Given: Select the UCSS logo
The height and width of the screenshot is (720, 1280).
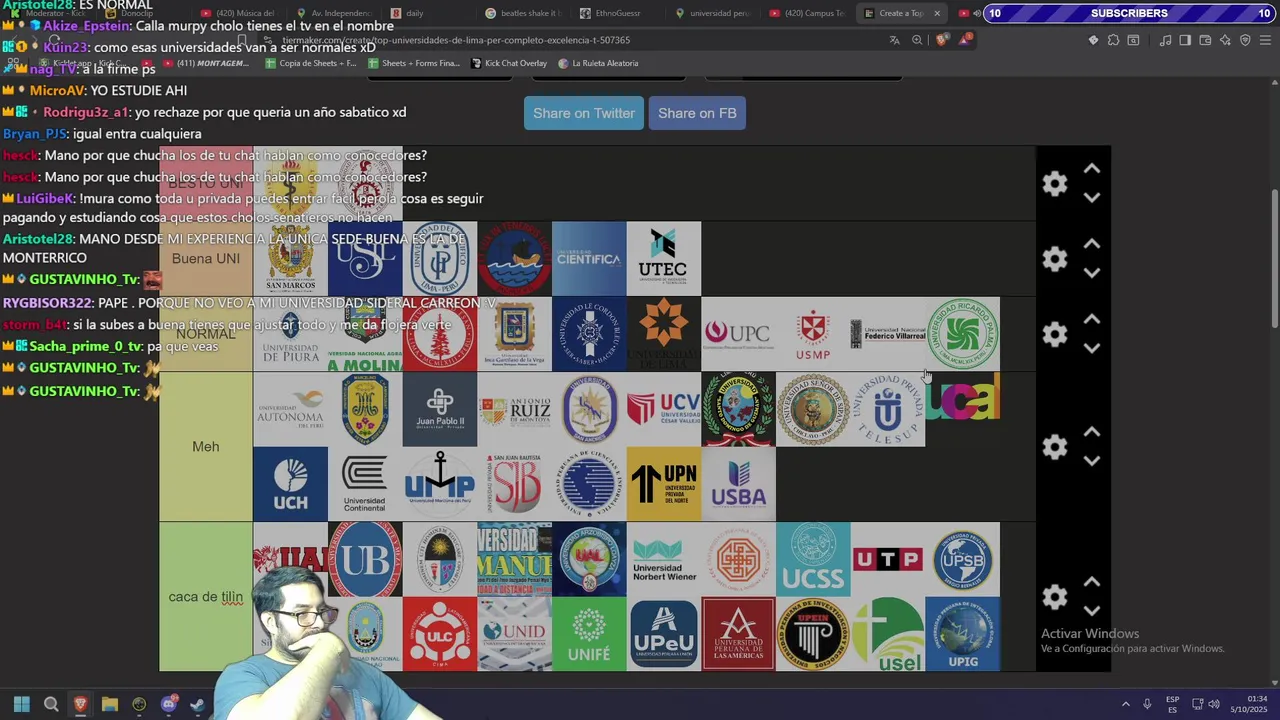Looking at the screenshot, I should [813, 559].
